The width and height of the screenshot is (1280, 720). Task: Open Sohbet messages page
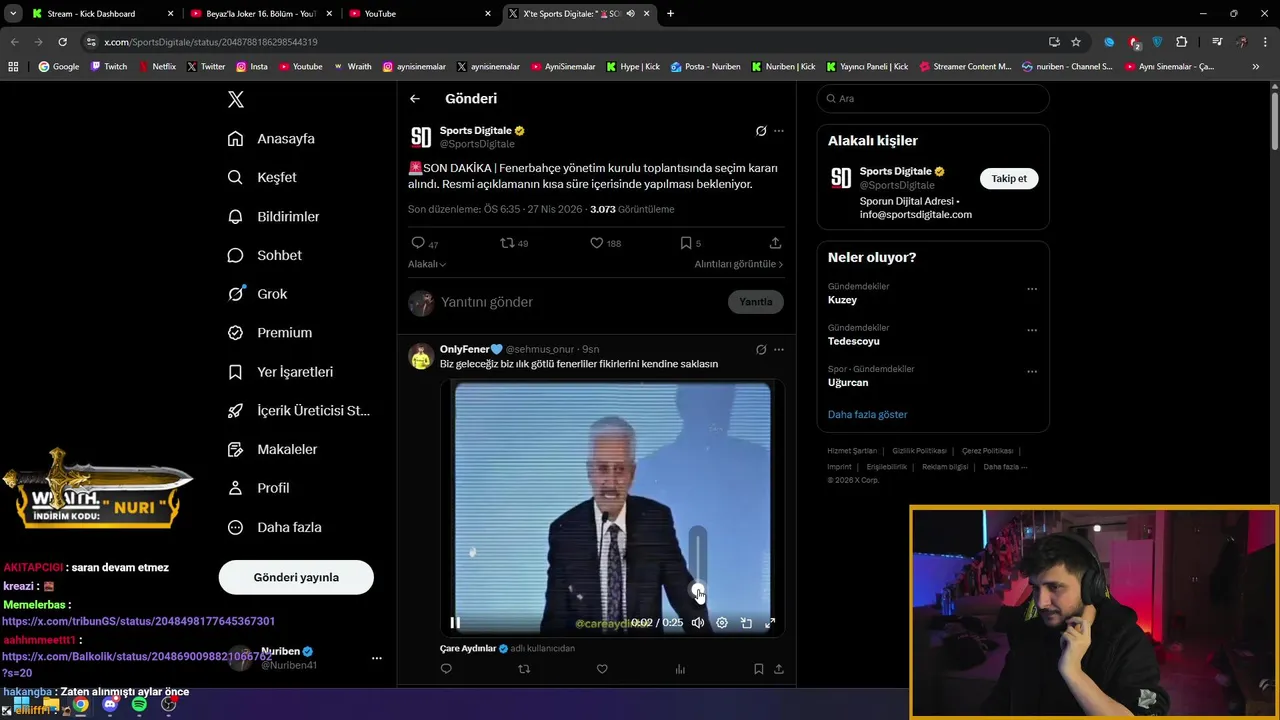(265, 255)
